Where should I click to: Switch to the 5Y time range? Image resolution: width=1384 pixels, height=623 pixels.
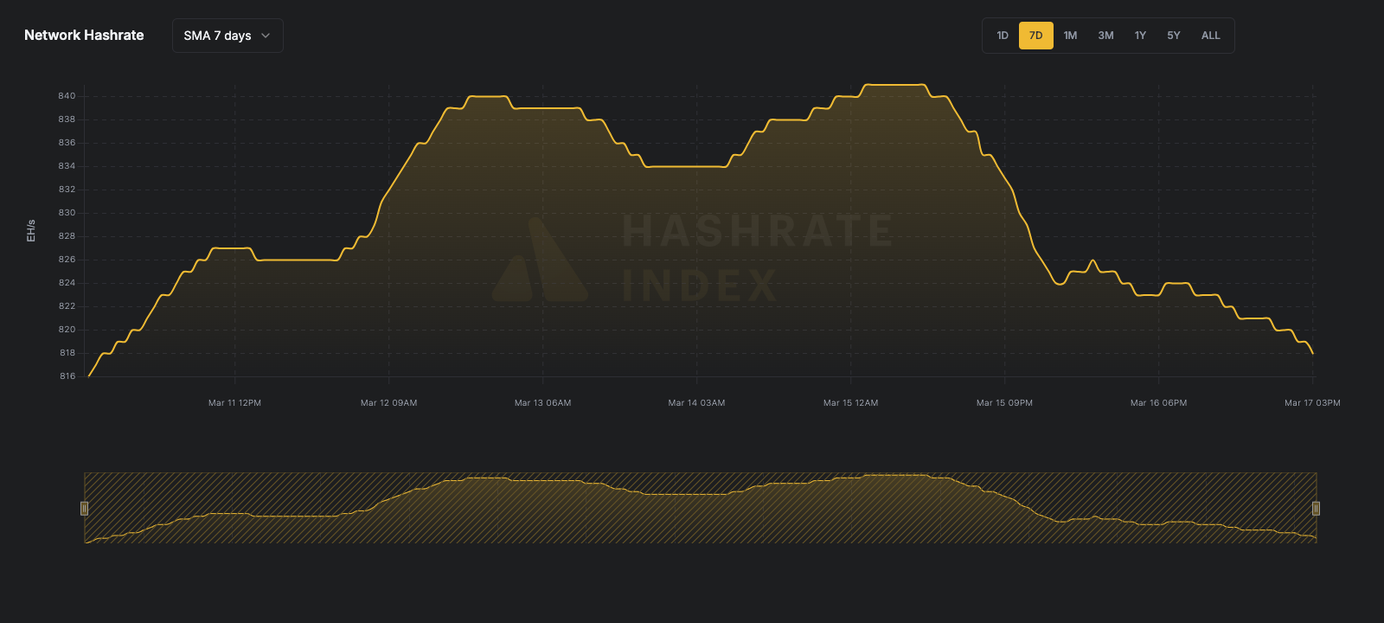point(1174,35)
